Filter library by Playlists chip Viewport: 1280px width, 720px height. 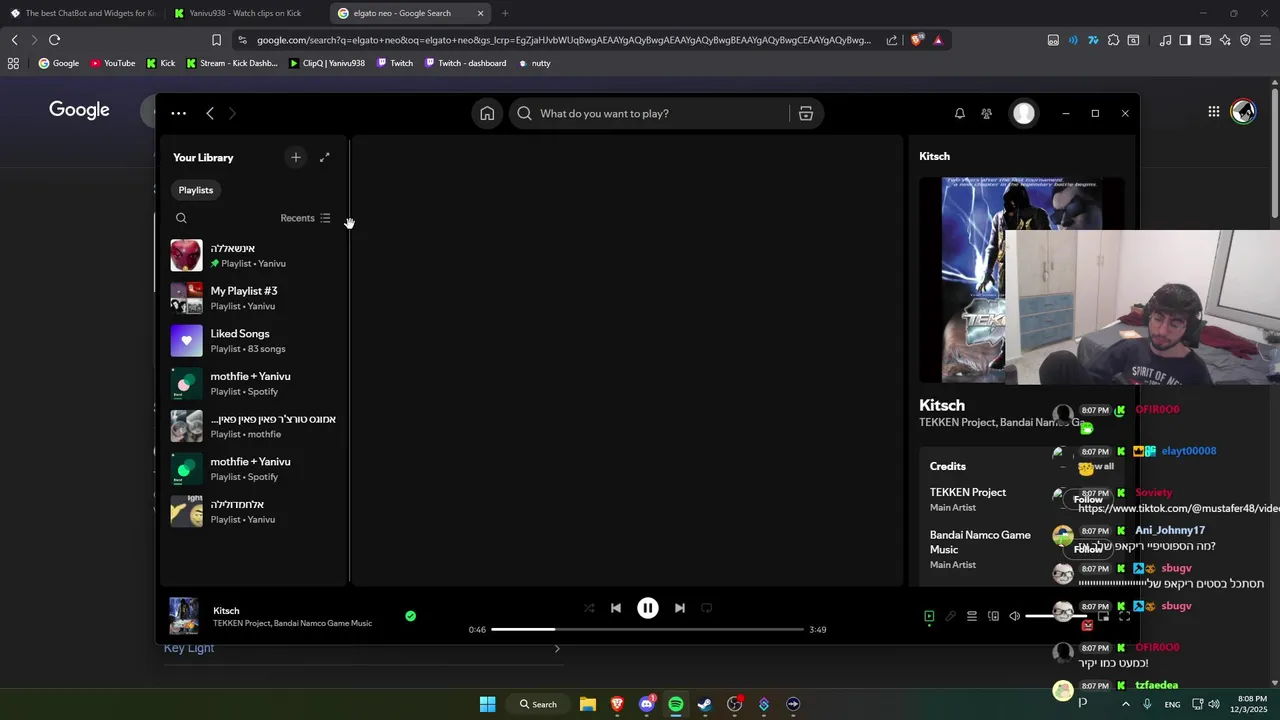click(196, 190)
